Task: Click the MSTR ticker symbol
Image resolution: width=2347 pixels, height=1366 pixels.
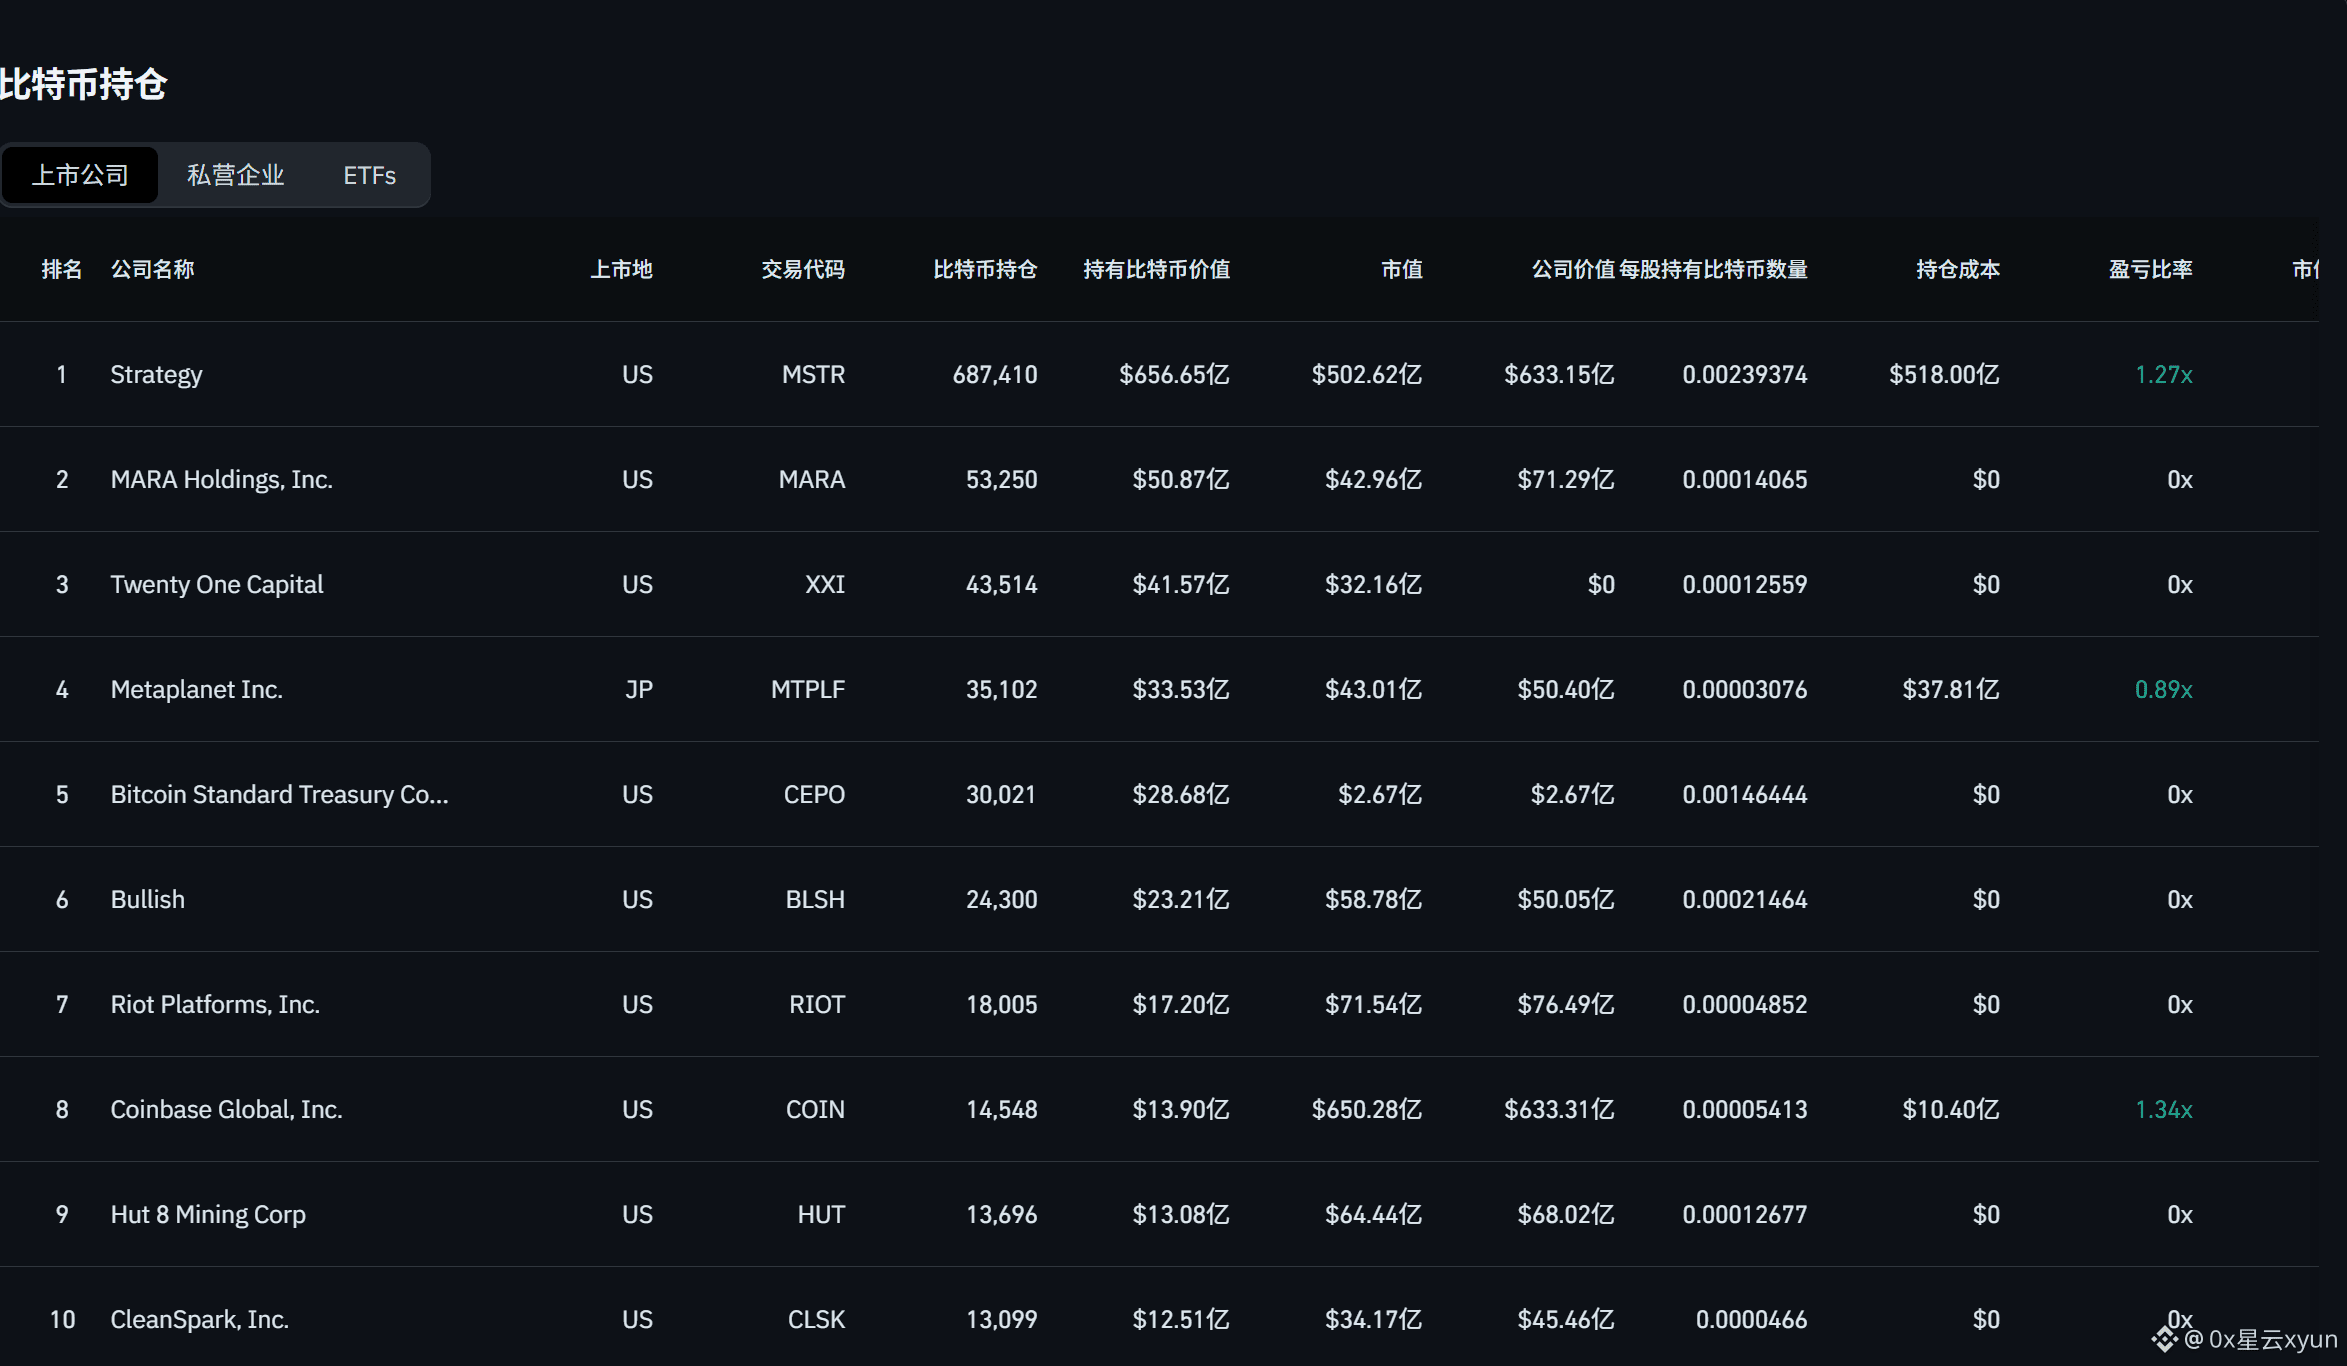Action: [x=813, y=374]
